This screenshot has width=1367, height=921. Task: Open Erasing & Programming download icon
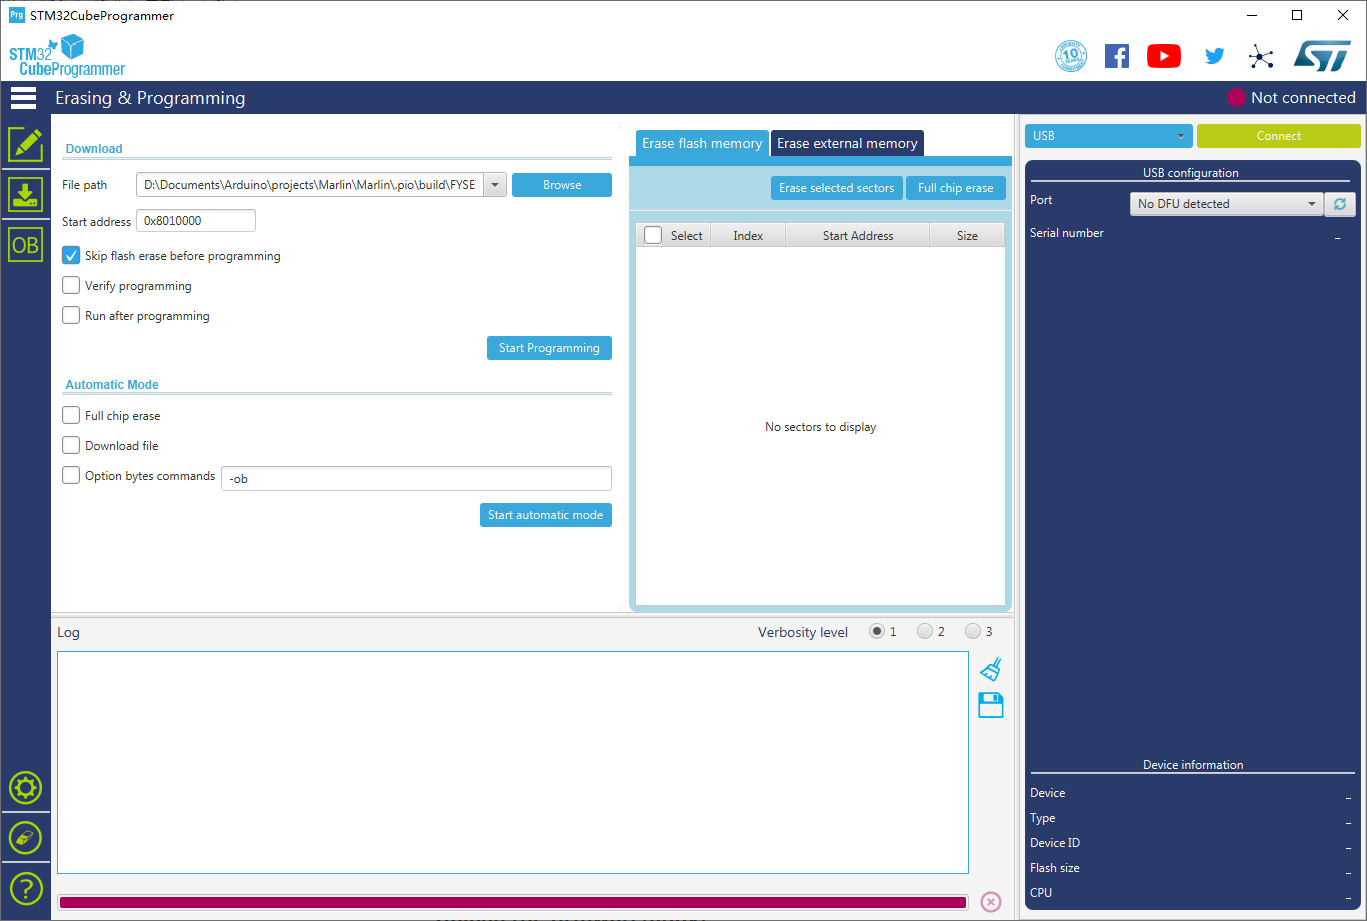tap(26, 194)
